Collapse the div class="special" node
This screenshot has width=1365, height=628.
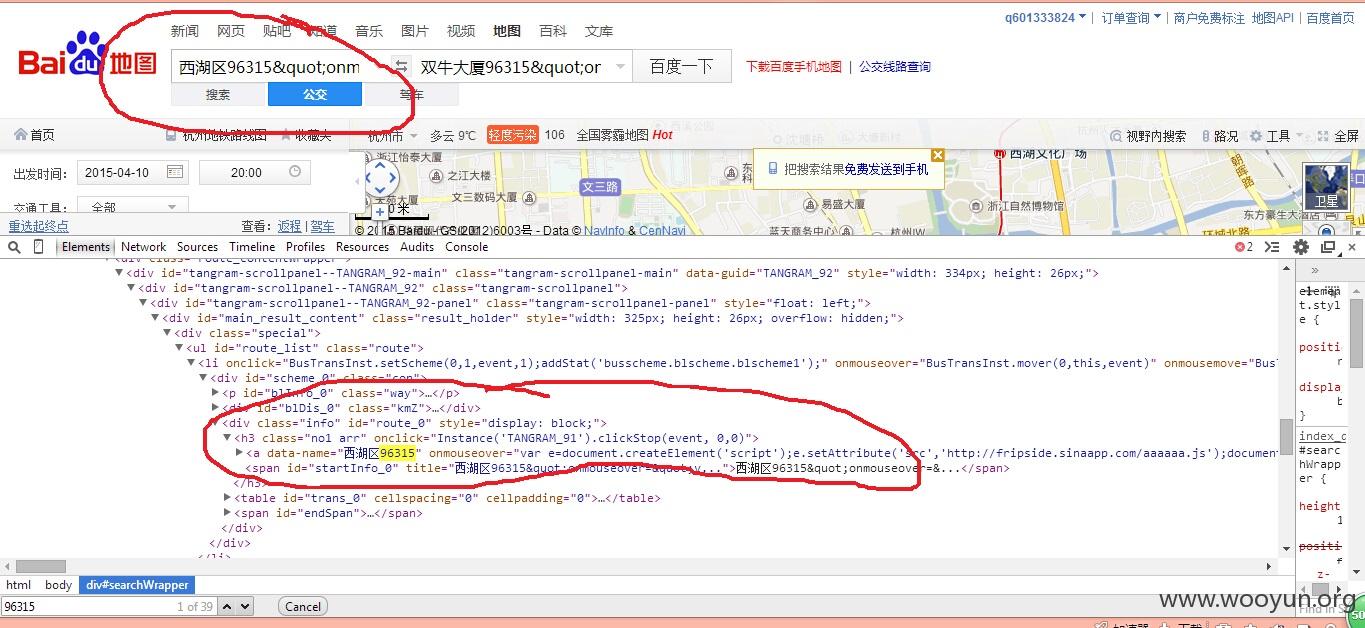pos(168,334)
